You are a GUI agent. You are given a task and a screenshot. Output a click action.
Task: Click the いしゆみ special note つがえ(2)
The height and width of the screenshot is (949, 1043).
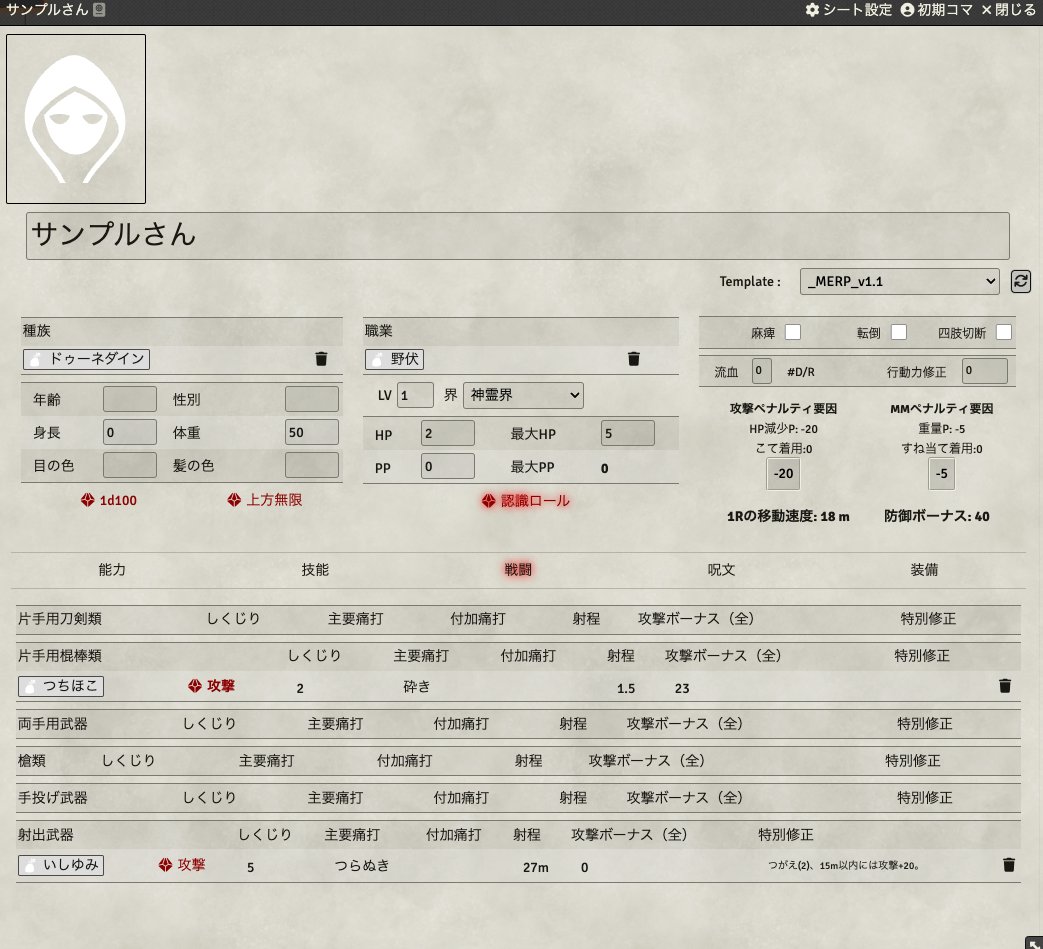pyautogui.click(x=844, y=866)
